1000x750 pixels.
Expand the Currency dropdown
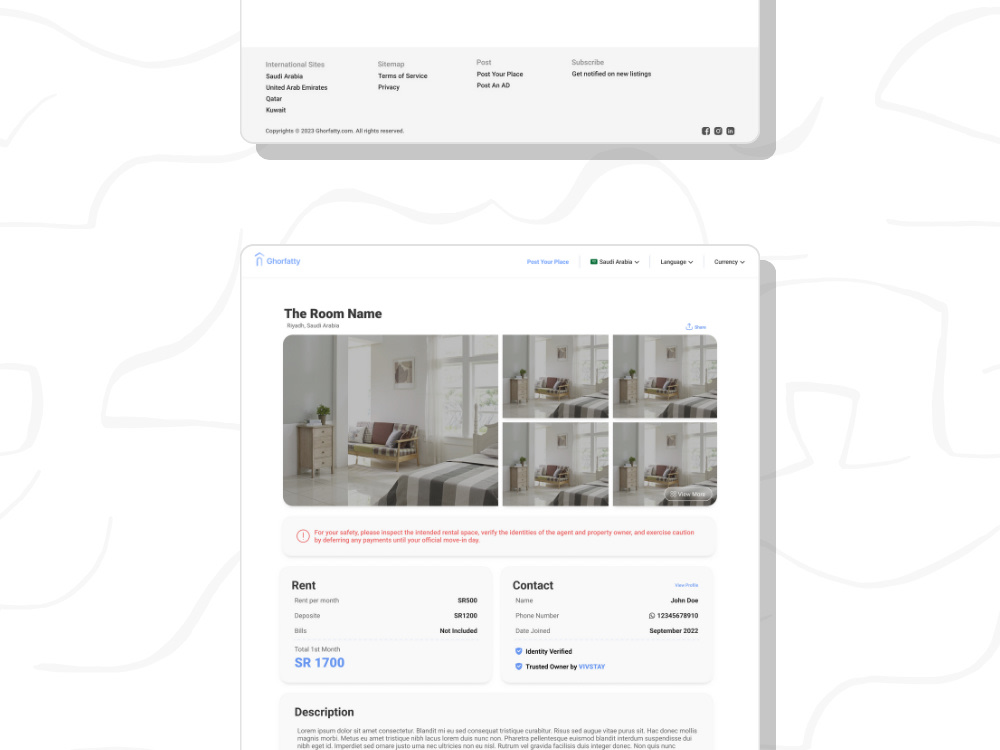click(729, 262)
